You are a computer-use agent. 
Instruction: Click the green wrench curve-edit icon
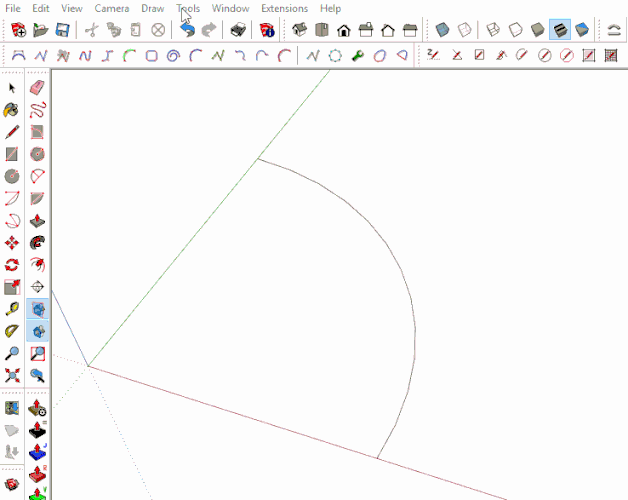tap(358, 55)
